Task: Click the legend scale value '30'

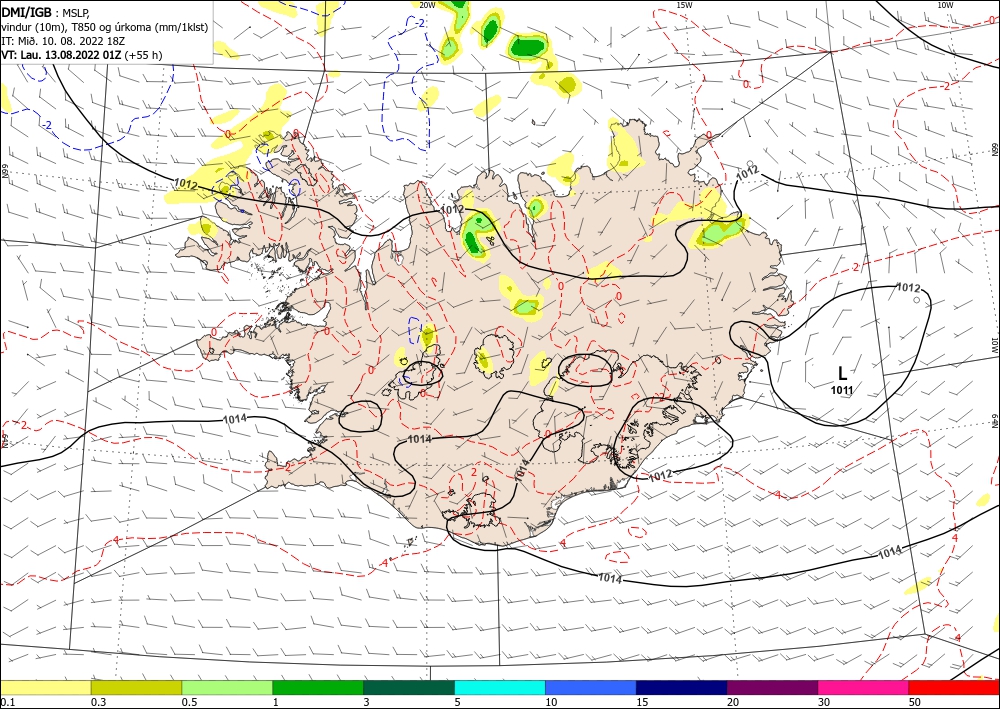Action: (825, 702)
